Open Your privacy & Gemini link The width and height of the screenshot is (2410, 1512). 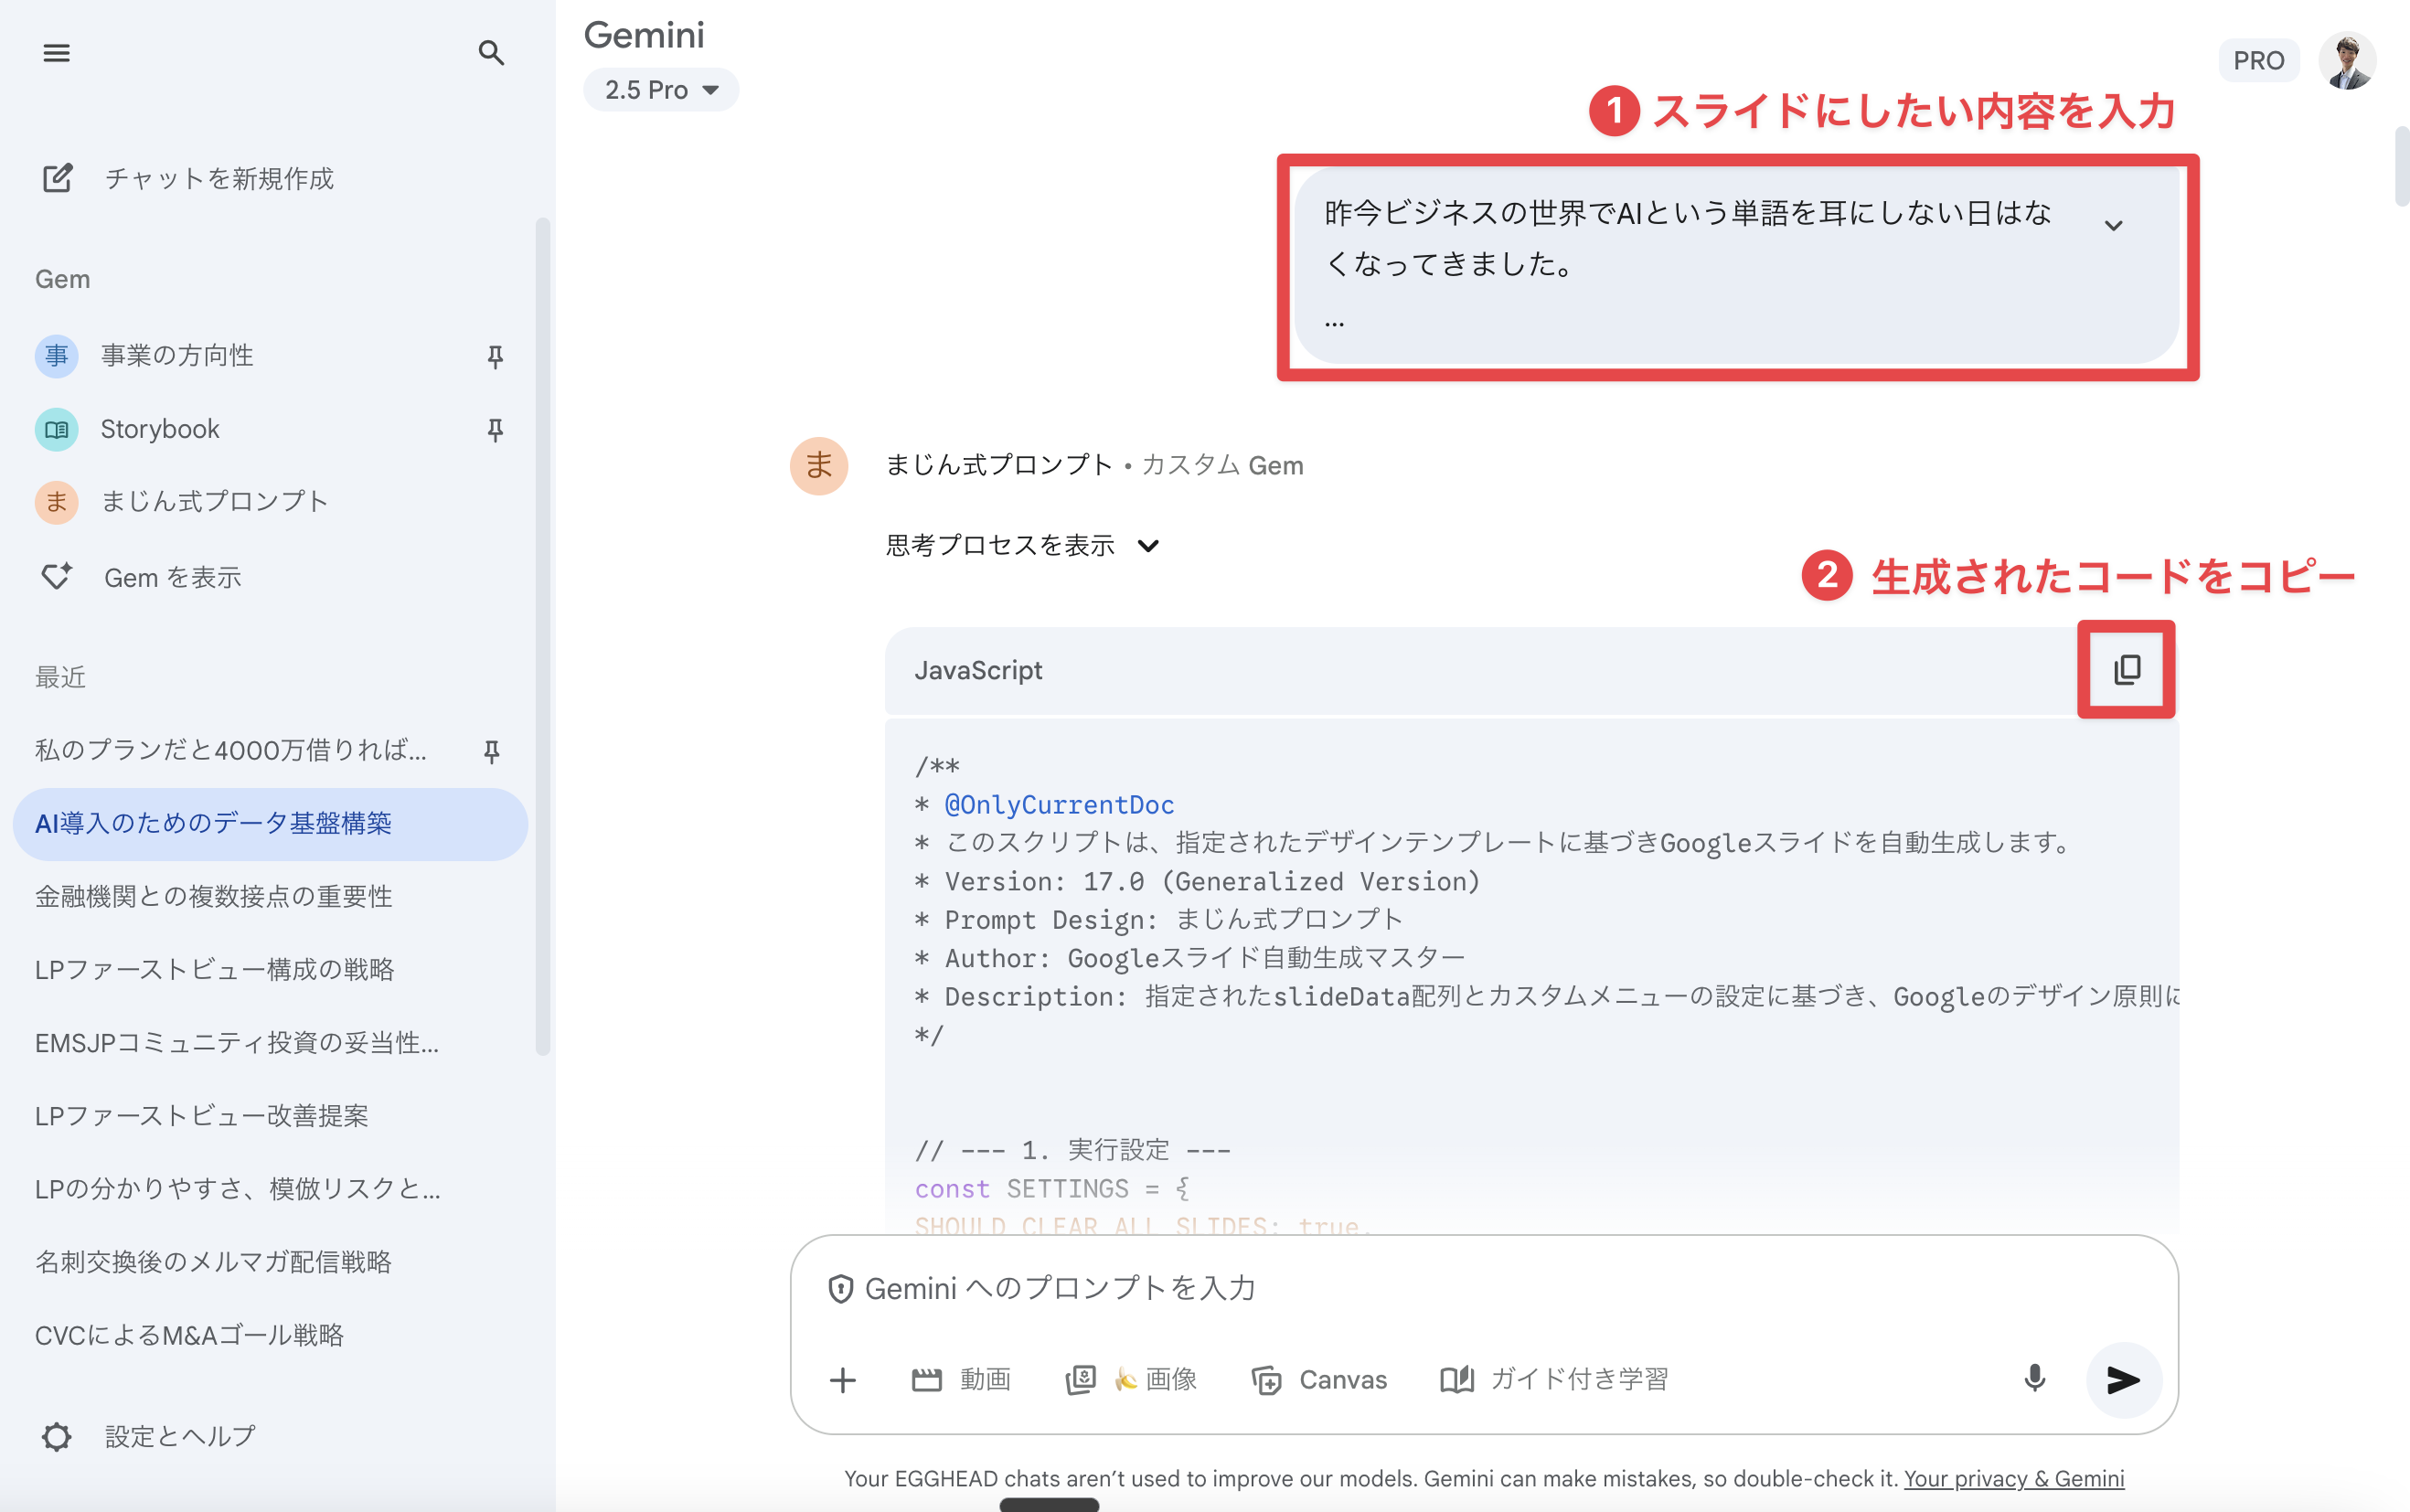[x=2013, y=1478]
